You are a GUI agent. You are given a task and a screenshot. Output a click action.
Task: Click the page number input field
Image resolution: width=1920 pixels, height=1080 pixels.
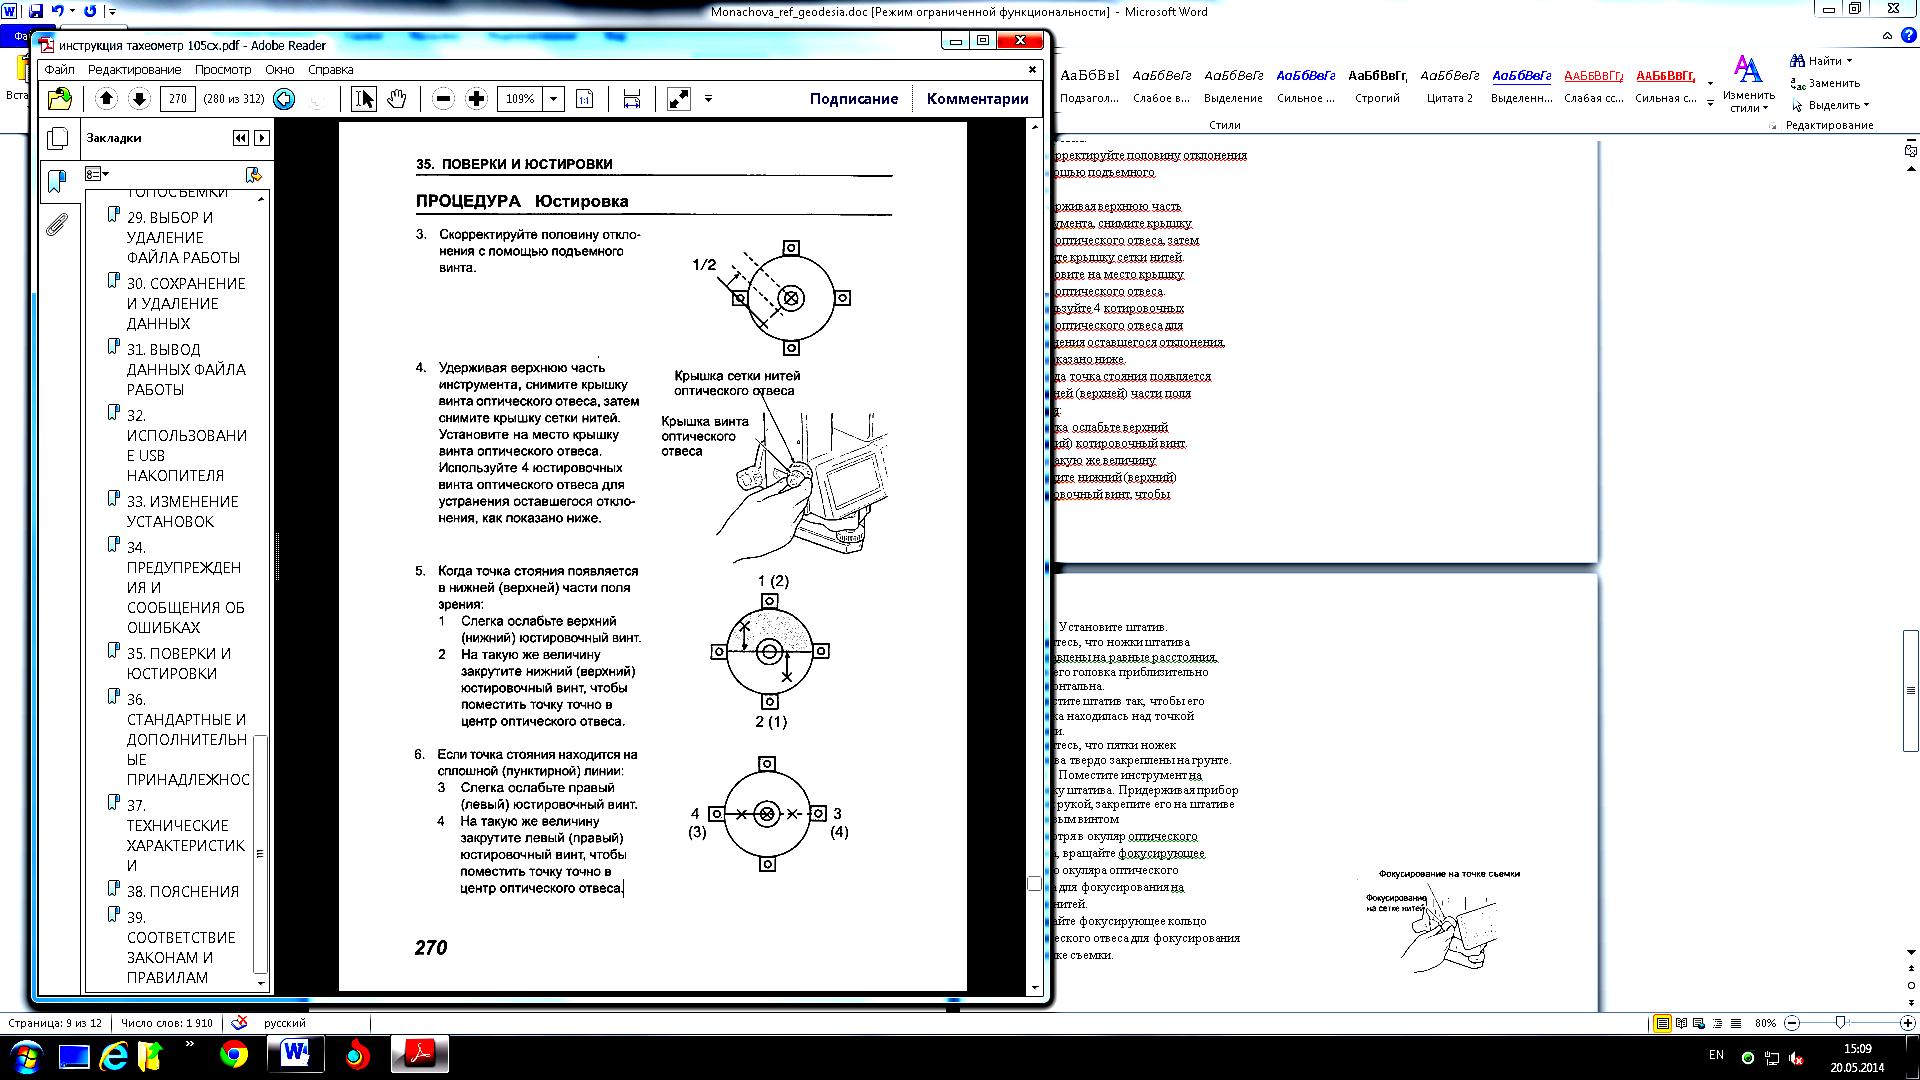point(177,99)
